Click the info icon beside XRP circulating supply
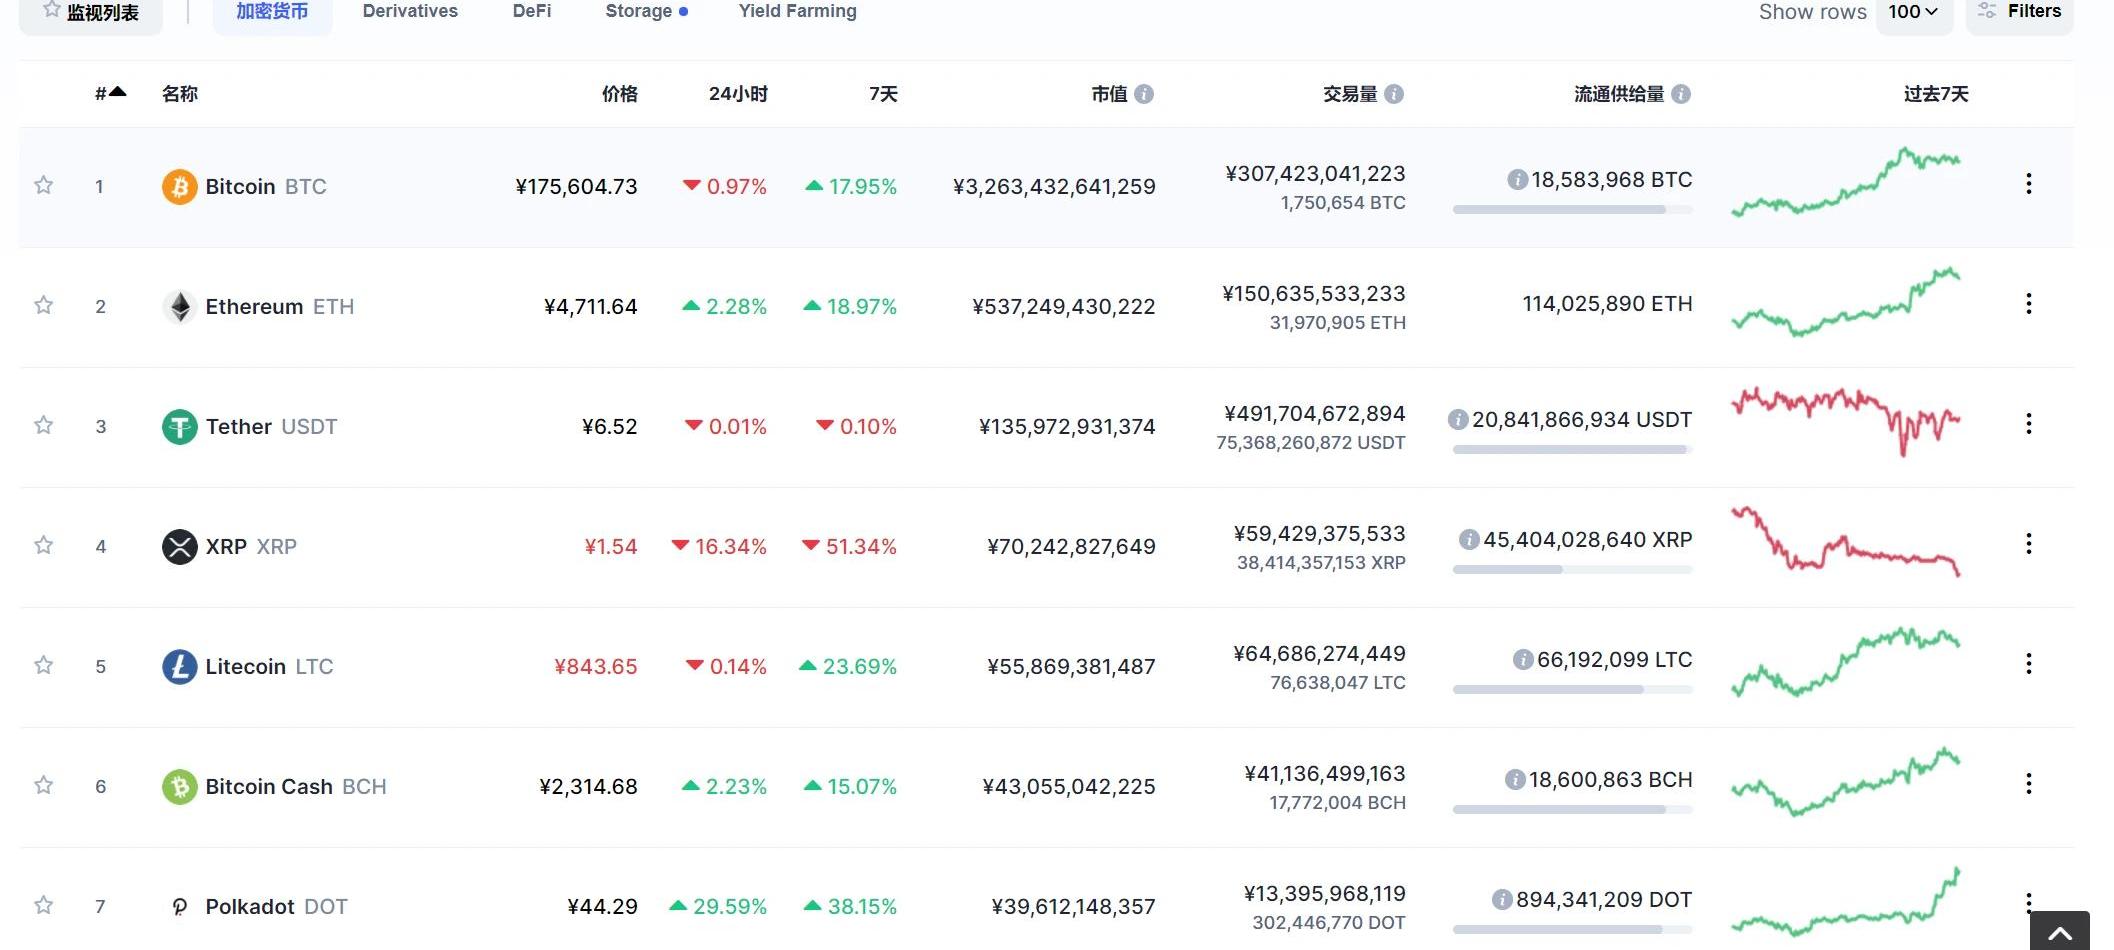The height and width of the screenshot is (950, 2114). click(1469, 540)
